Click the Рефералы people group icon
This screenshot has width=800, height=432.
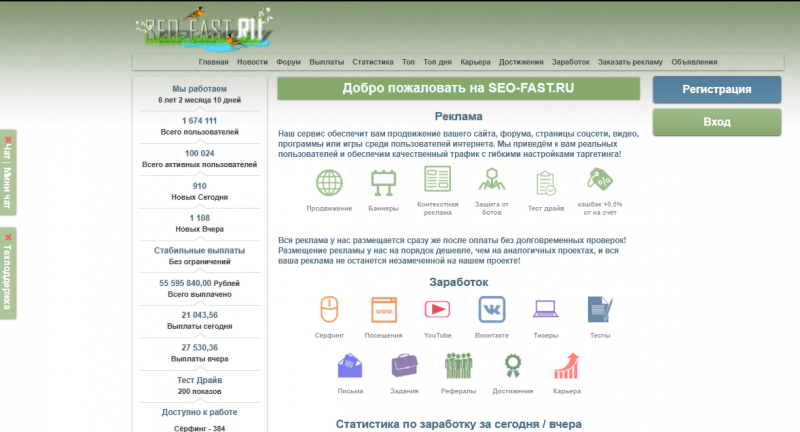pyautogui.click(x=458, y=366)
